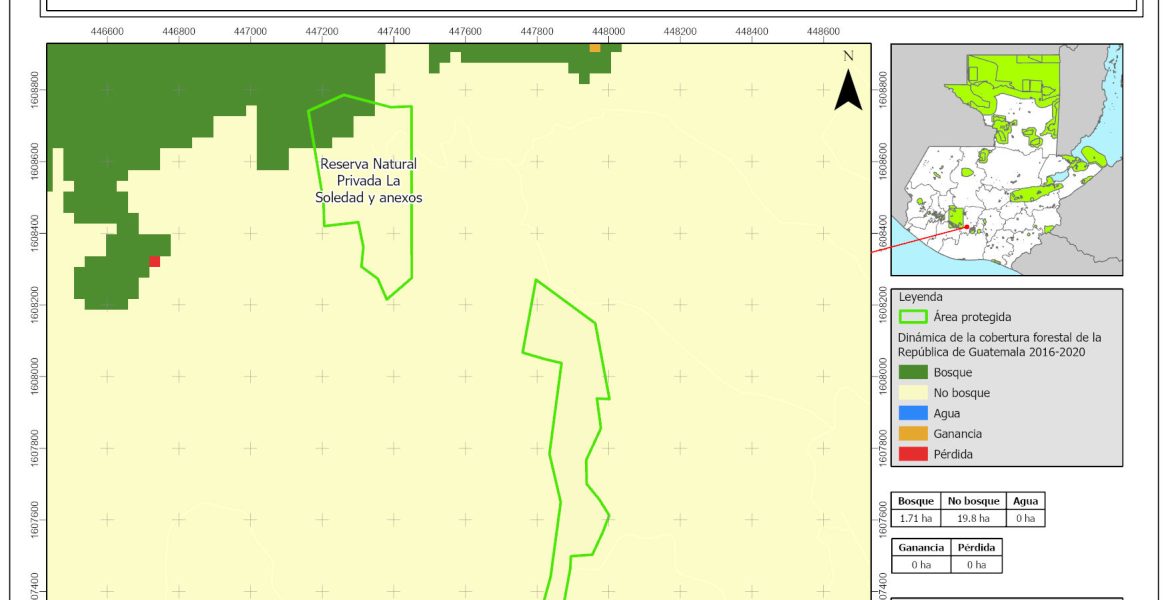Click the legend title about Dinámica de cobertura forestal
Screen dimensions: 1170x600
point(999,344)
